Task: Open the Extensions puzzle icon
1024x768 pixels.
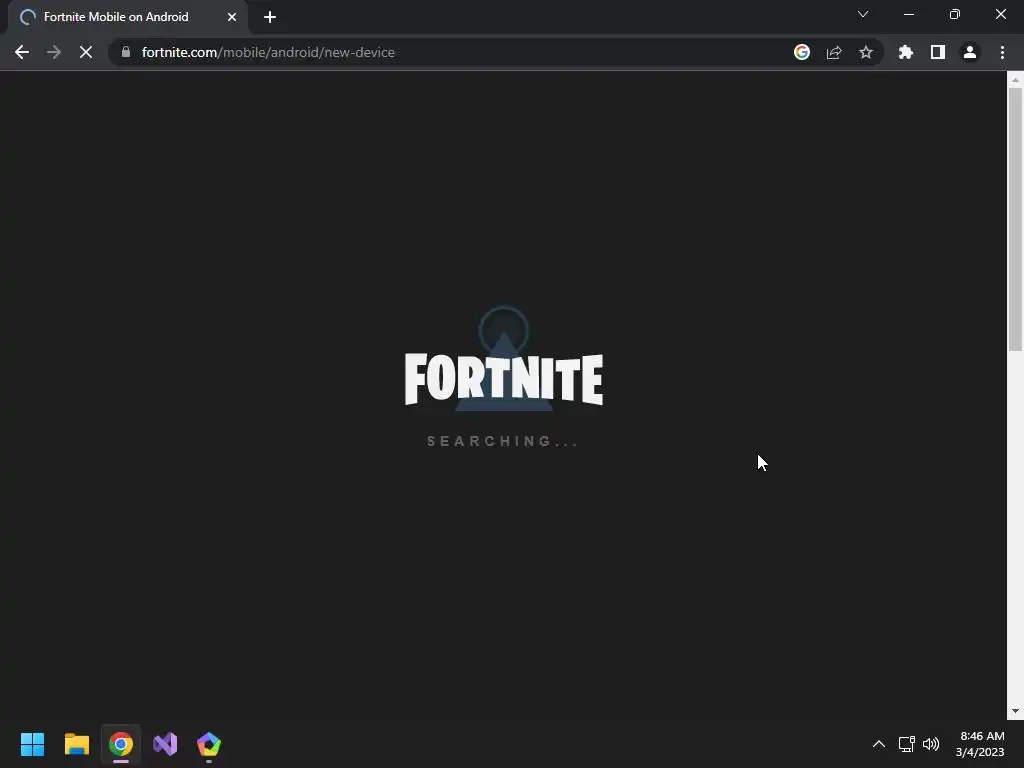Action: [x=906, y=52]
